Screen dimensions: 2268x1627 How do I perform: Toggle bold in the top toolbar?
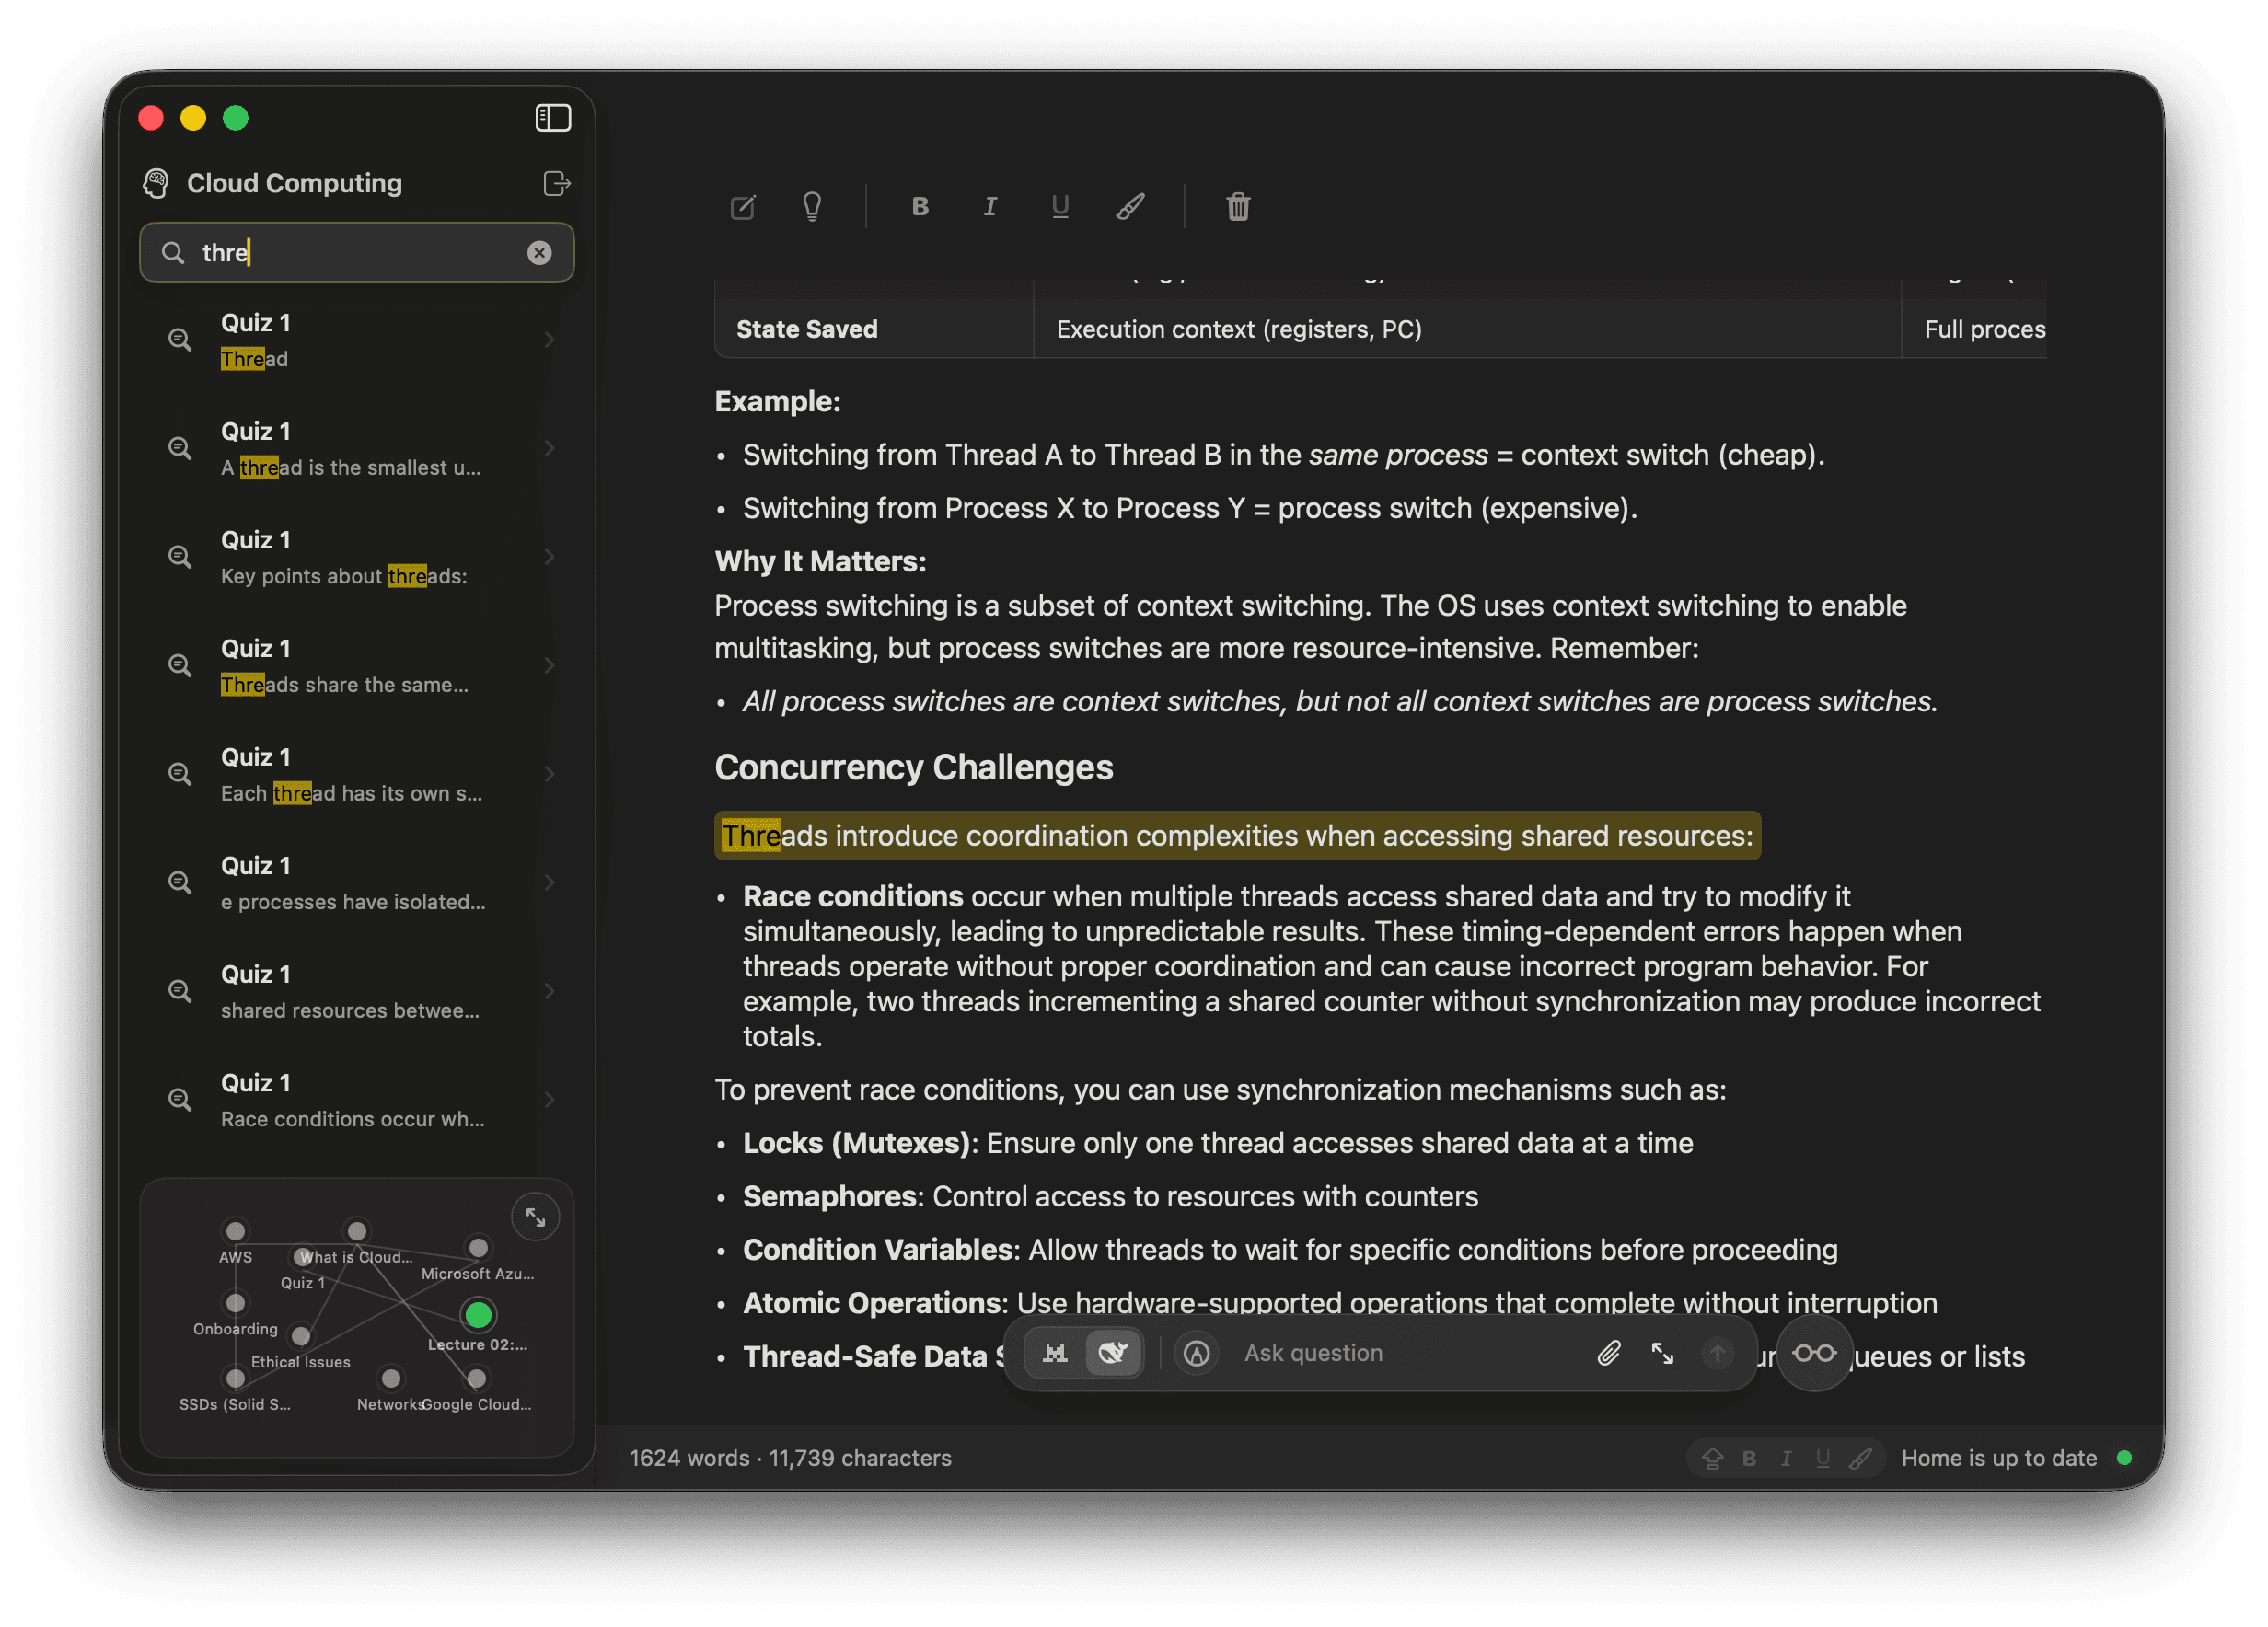click(x=920, y=207)
